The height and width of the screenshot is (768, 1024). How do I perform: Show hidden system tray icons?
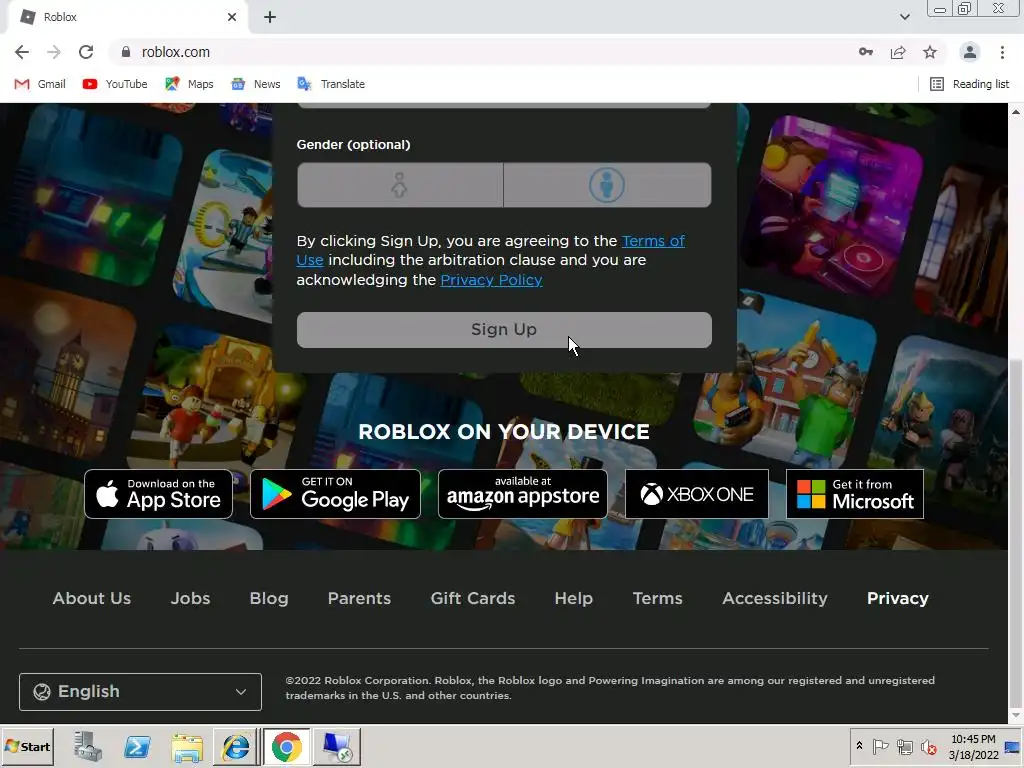[x=859, y=746]
